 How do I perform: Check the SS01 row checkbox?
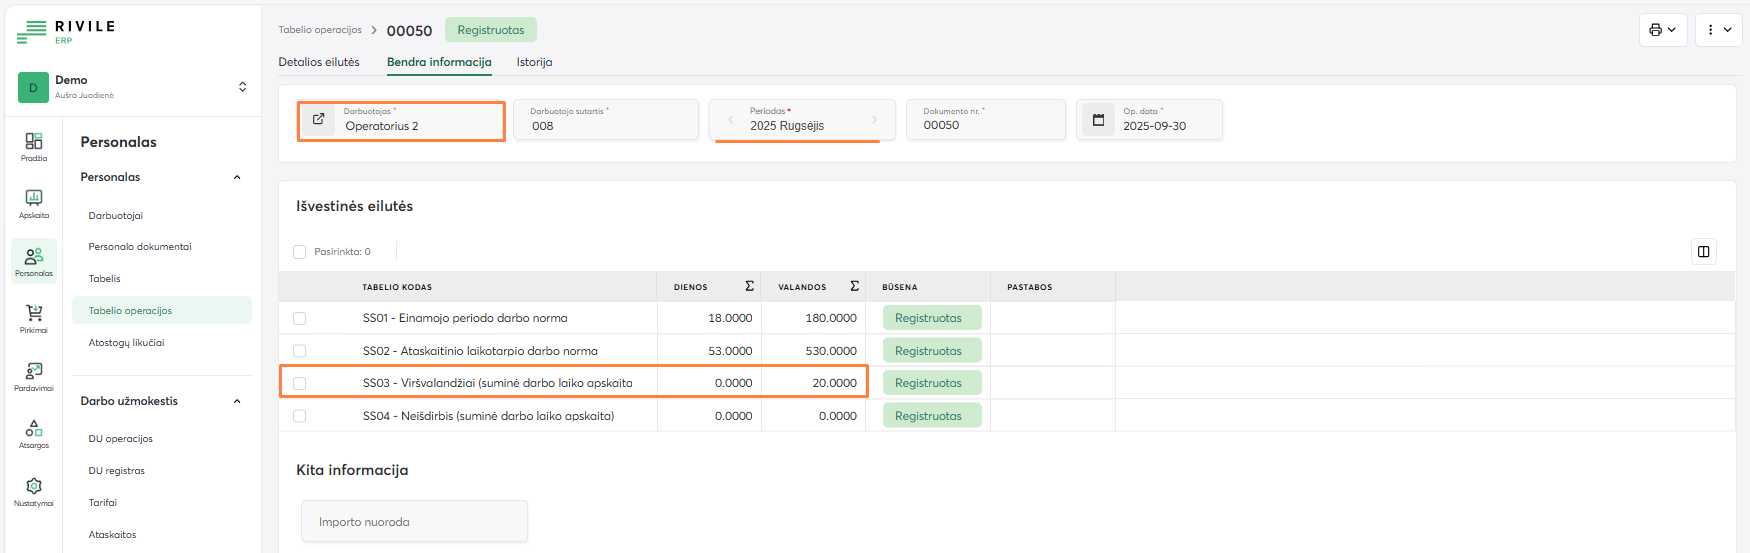(x=300, y=318)
